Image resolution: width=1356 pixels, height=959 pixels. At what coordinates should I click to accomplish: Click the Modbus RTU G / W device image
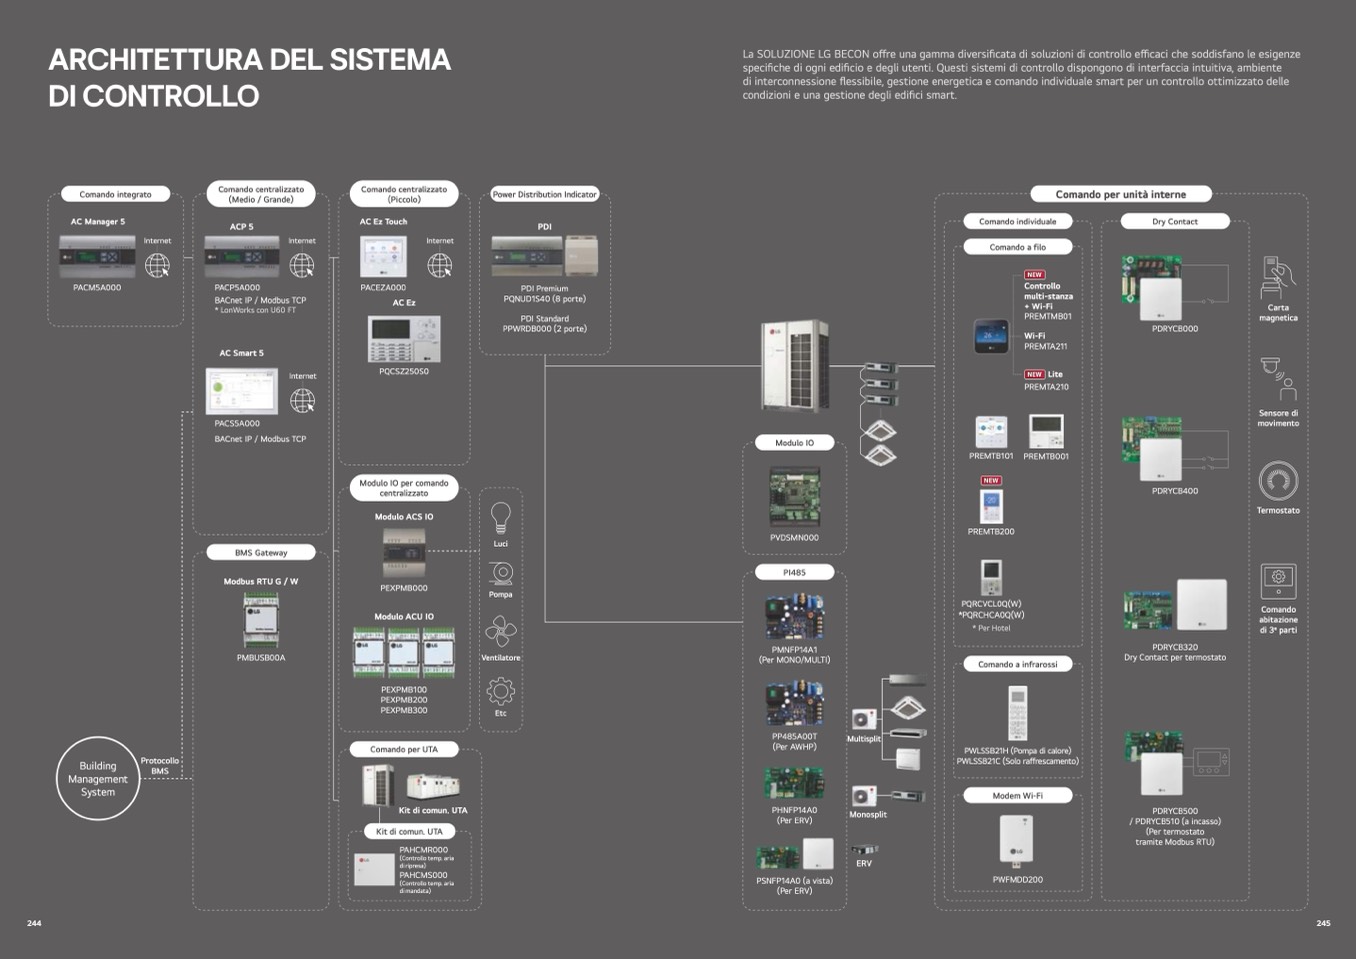(x=261, y=620)
